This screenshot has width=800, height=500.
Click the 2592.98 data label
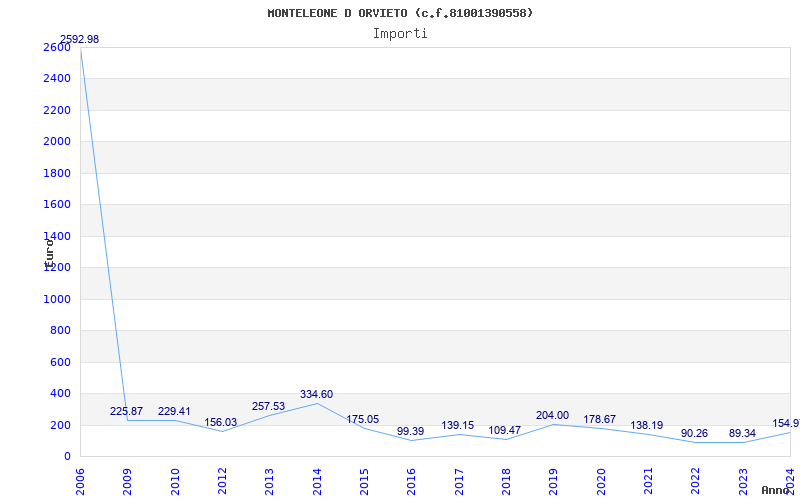(80, 39)
